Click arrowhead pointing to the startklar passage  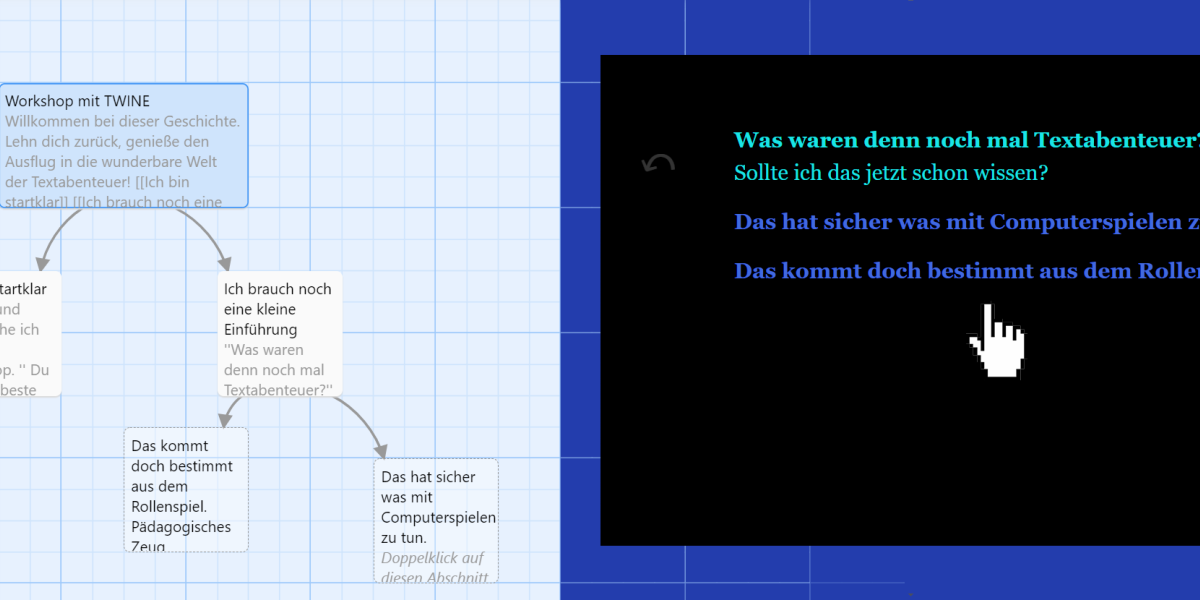(x=40, y=263)
